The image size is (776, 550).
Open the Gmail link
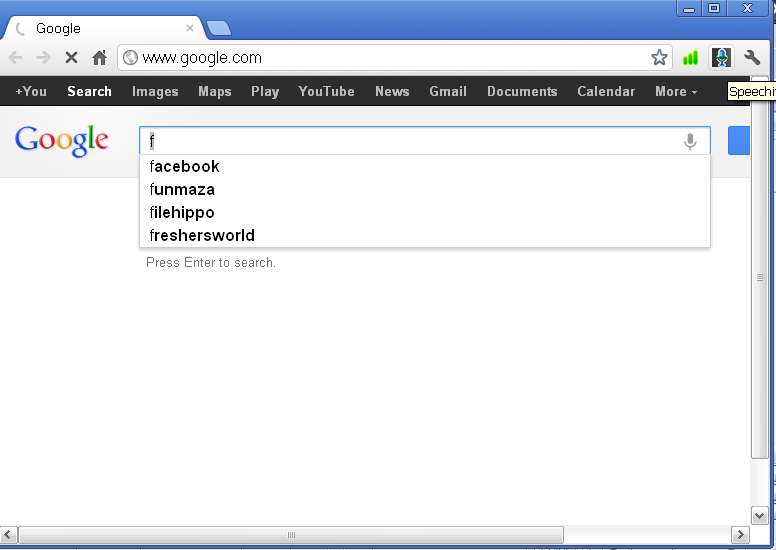pos(448,91)
